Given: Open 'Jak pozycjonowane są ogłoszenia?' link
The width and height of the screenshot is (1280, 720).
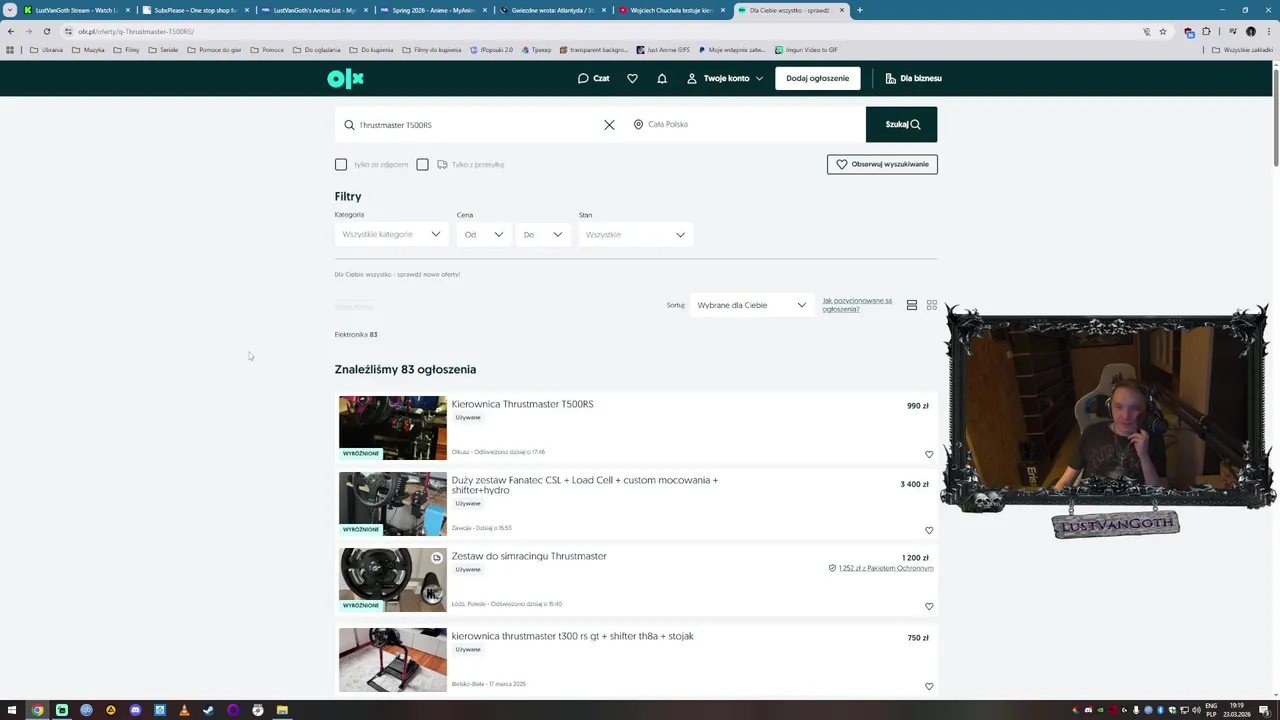Looking at the screenshot, I should tap(857, 305).
